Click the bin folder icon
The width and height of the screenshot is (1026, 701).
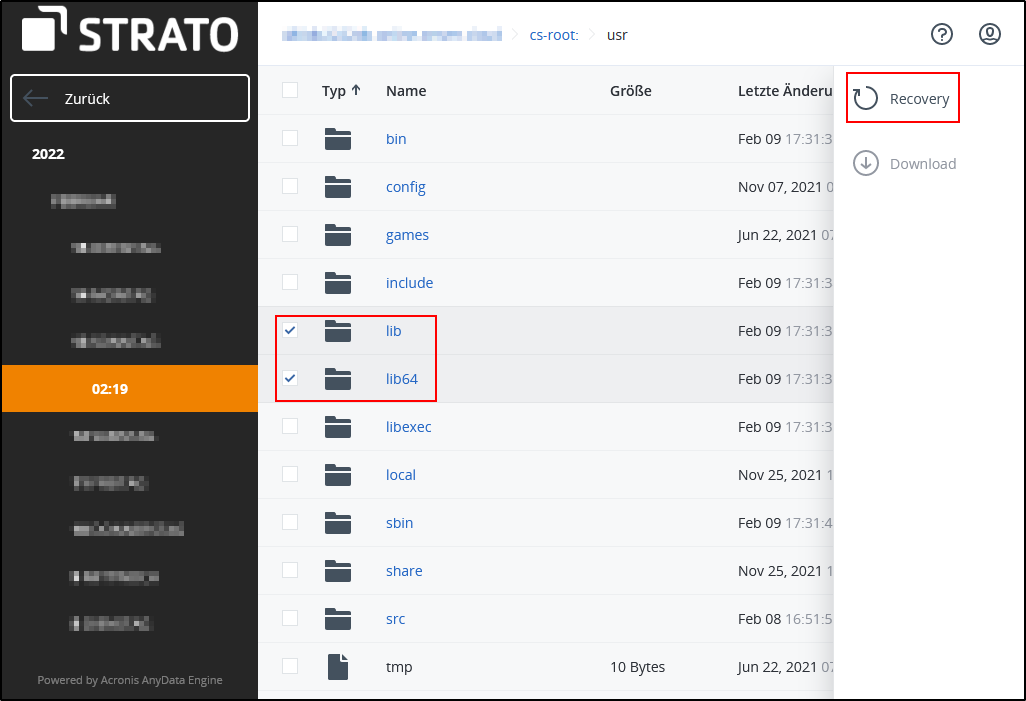click(x=338, y=139)
